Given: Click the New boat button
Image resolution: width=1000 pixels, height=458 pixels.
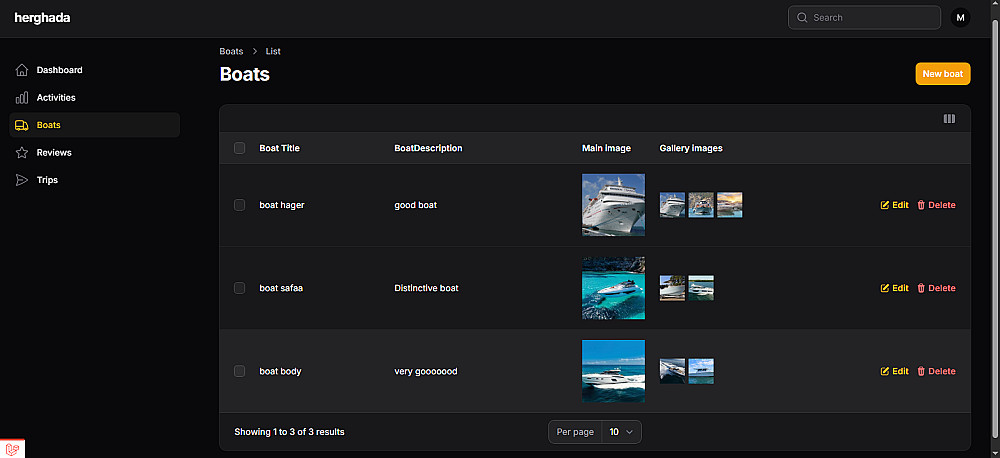Looking at the screenshot, I should [942, 74].
